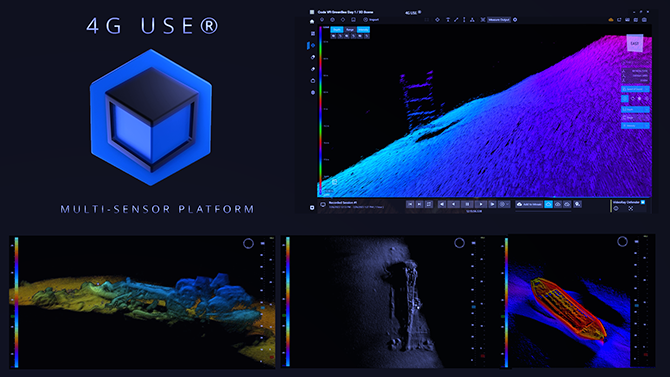Toggle the highlighted cloud icon in playback bar

548,204
